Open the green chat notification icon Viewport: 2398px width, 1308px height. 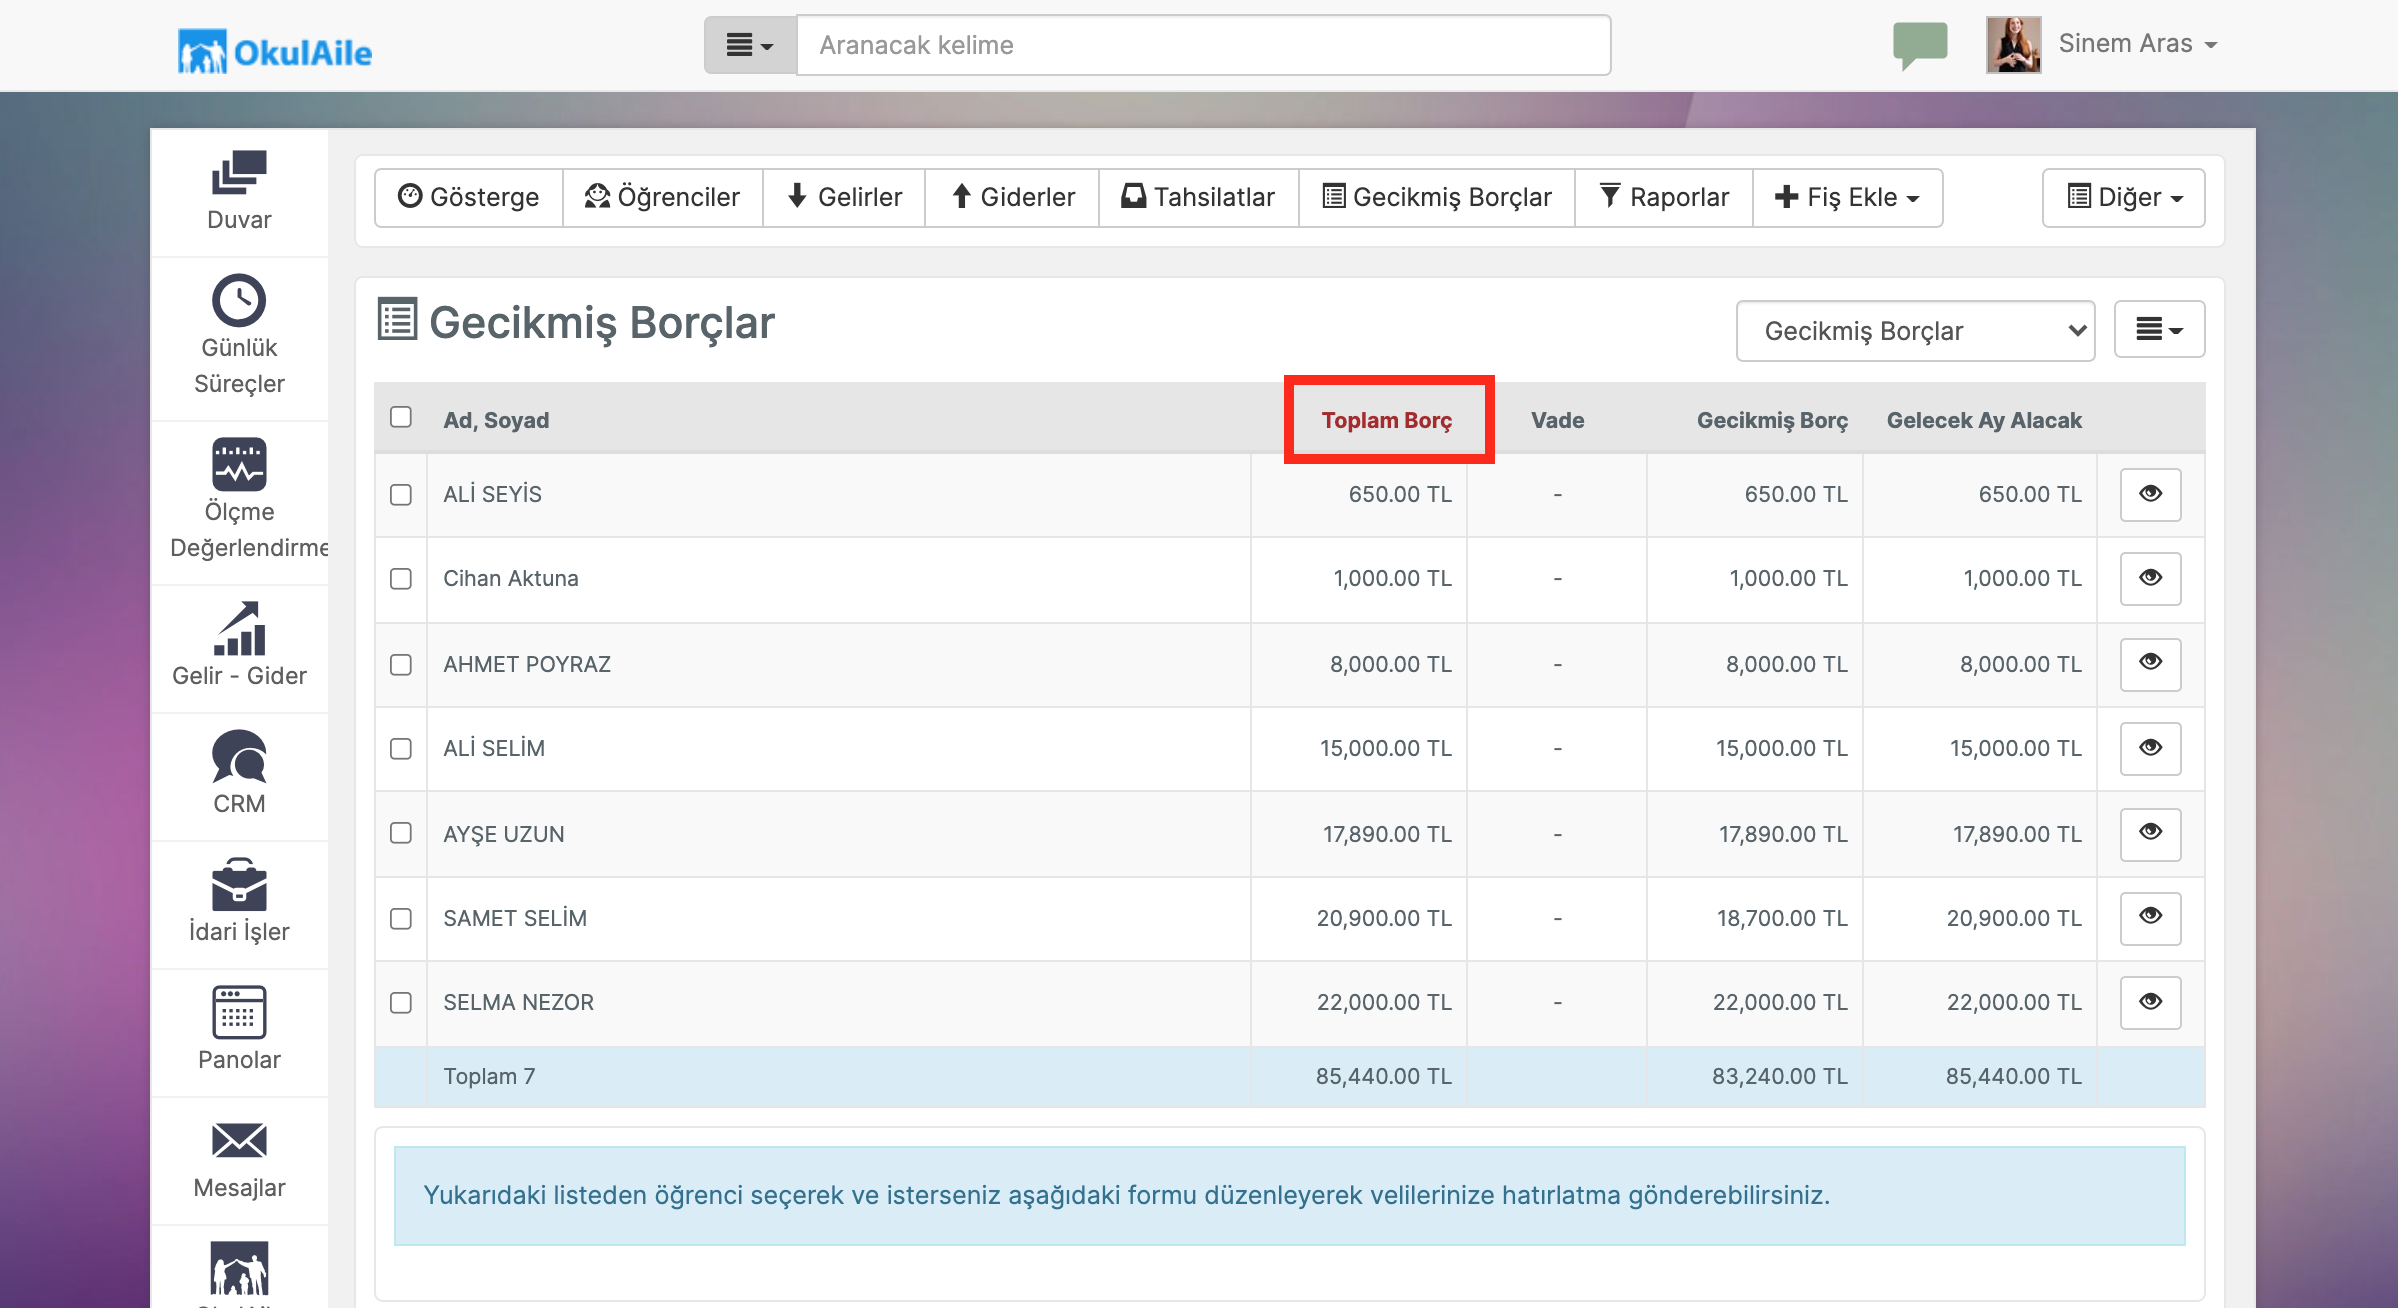coord(1920,45)
